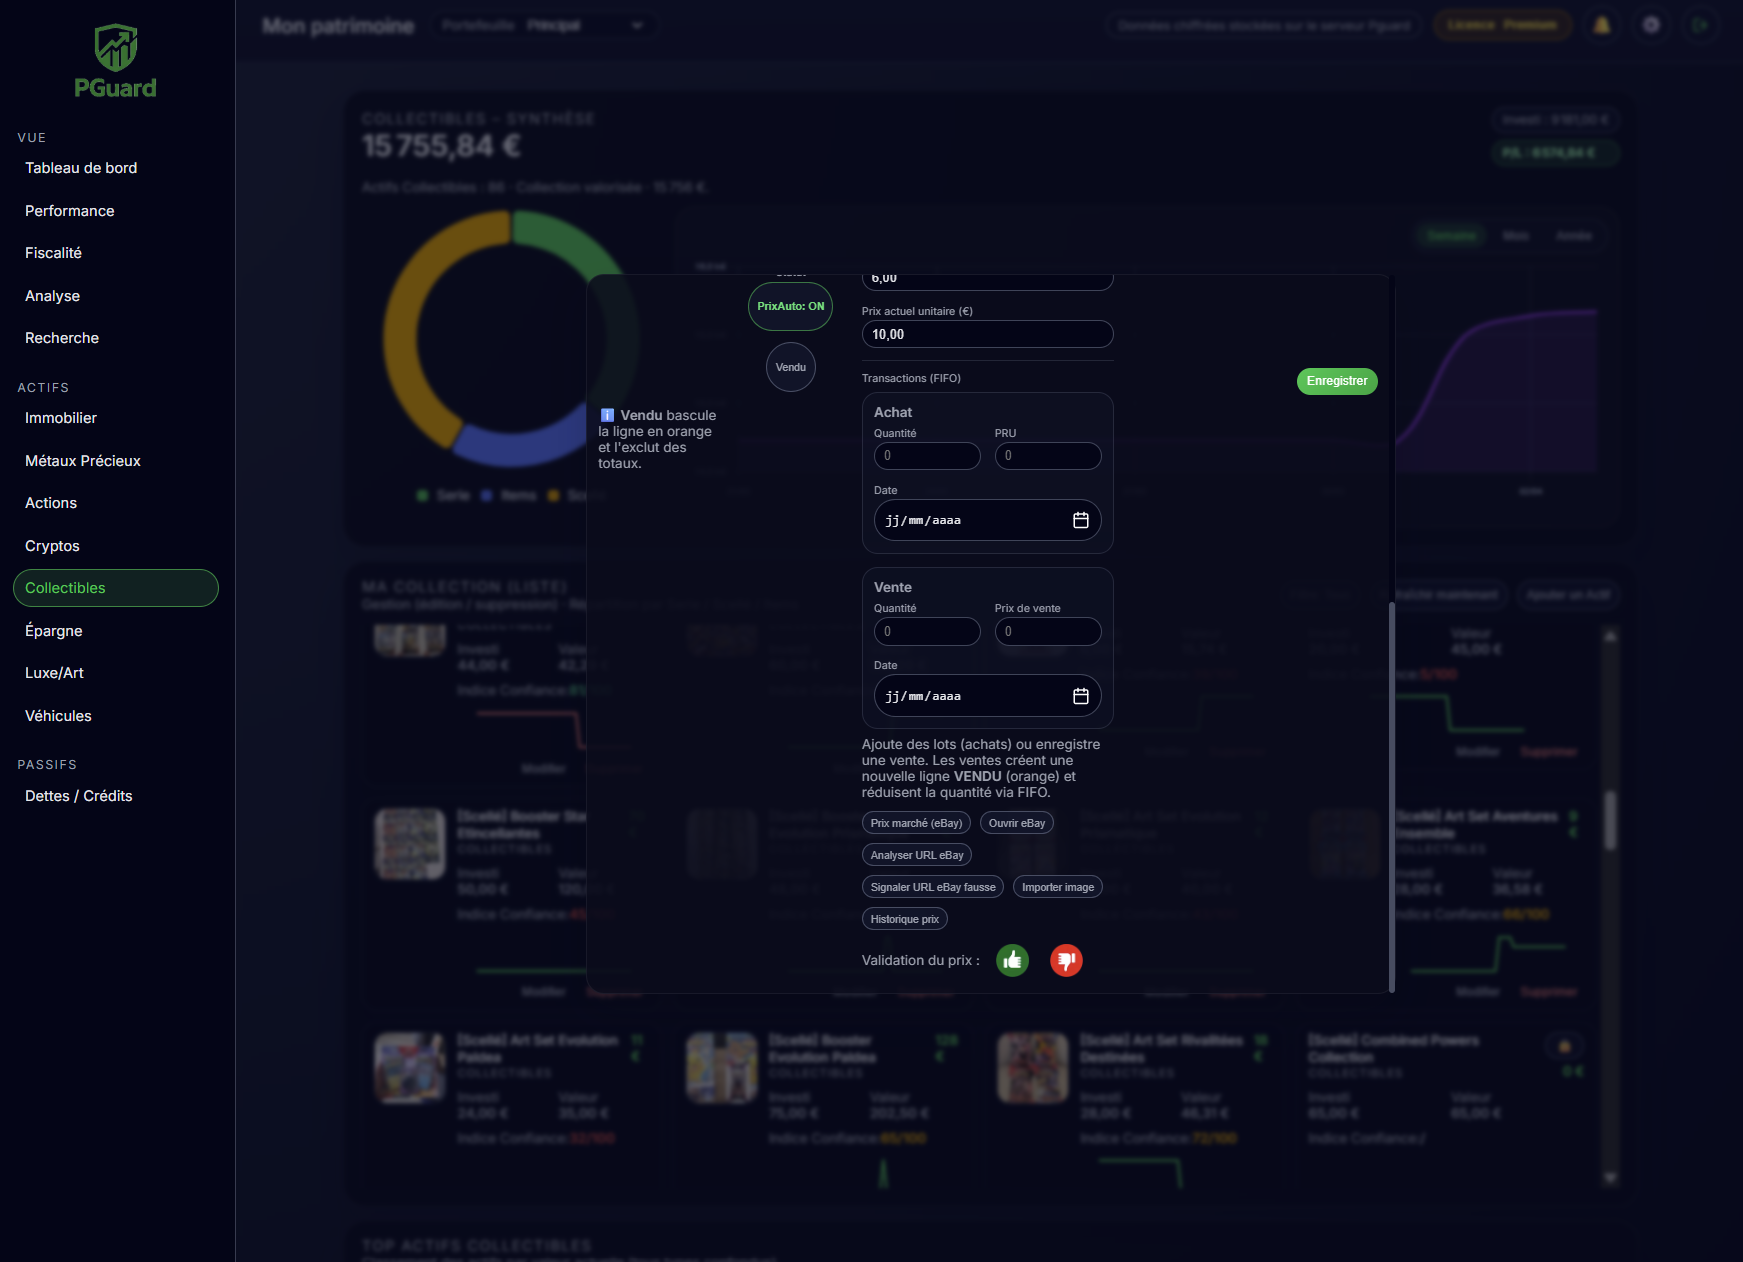
Task: Click the logout icon in top bar
Action: [x=1700, y=25]
